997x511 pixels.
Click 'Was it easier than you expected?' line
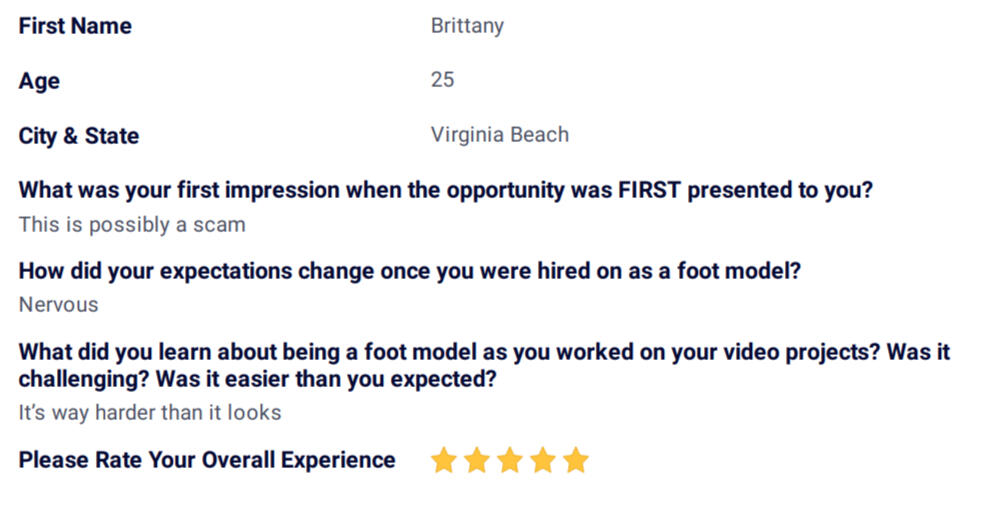[x=326, y=379]
